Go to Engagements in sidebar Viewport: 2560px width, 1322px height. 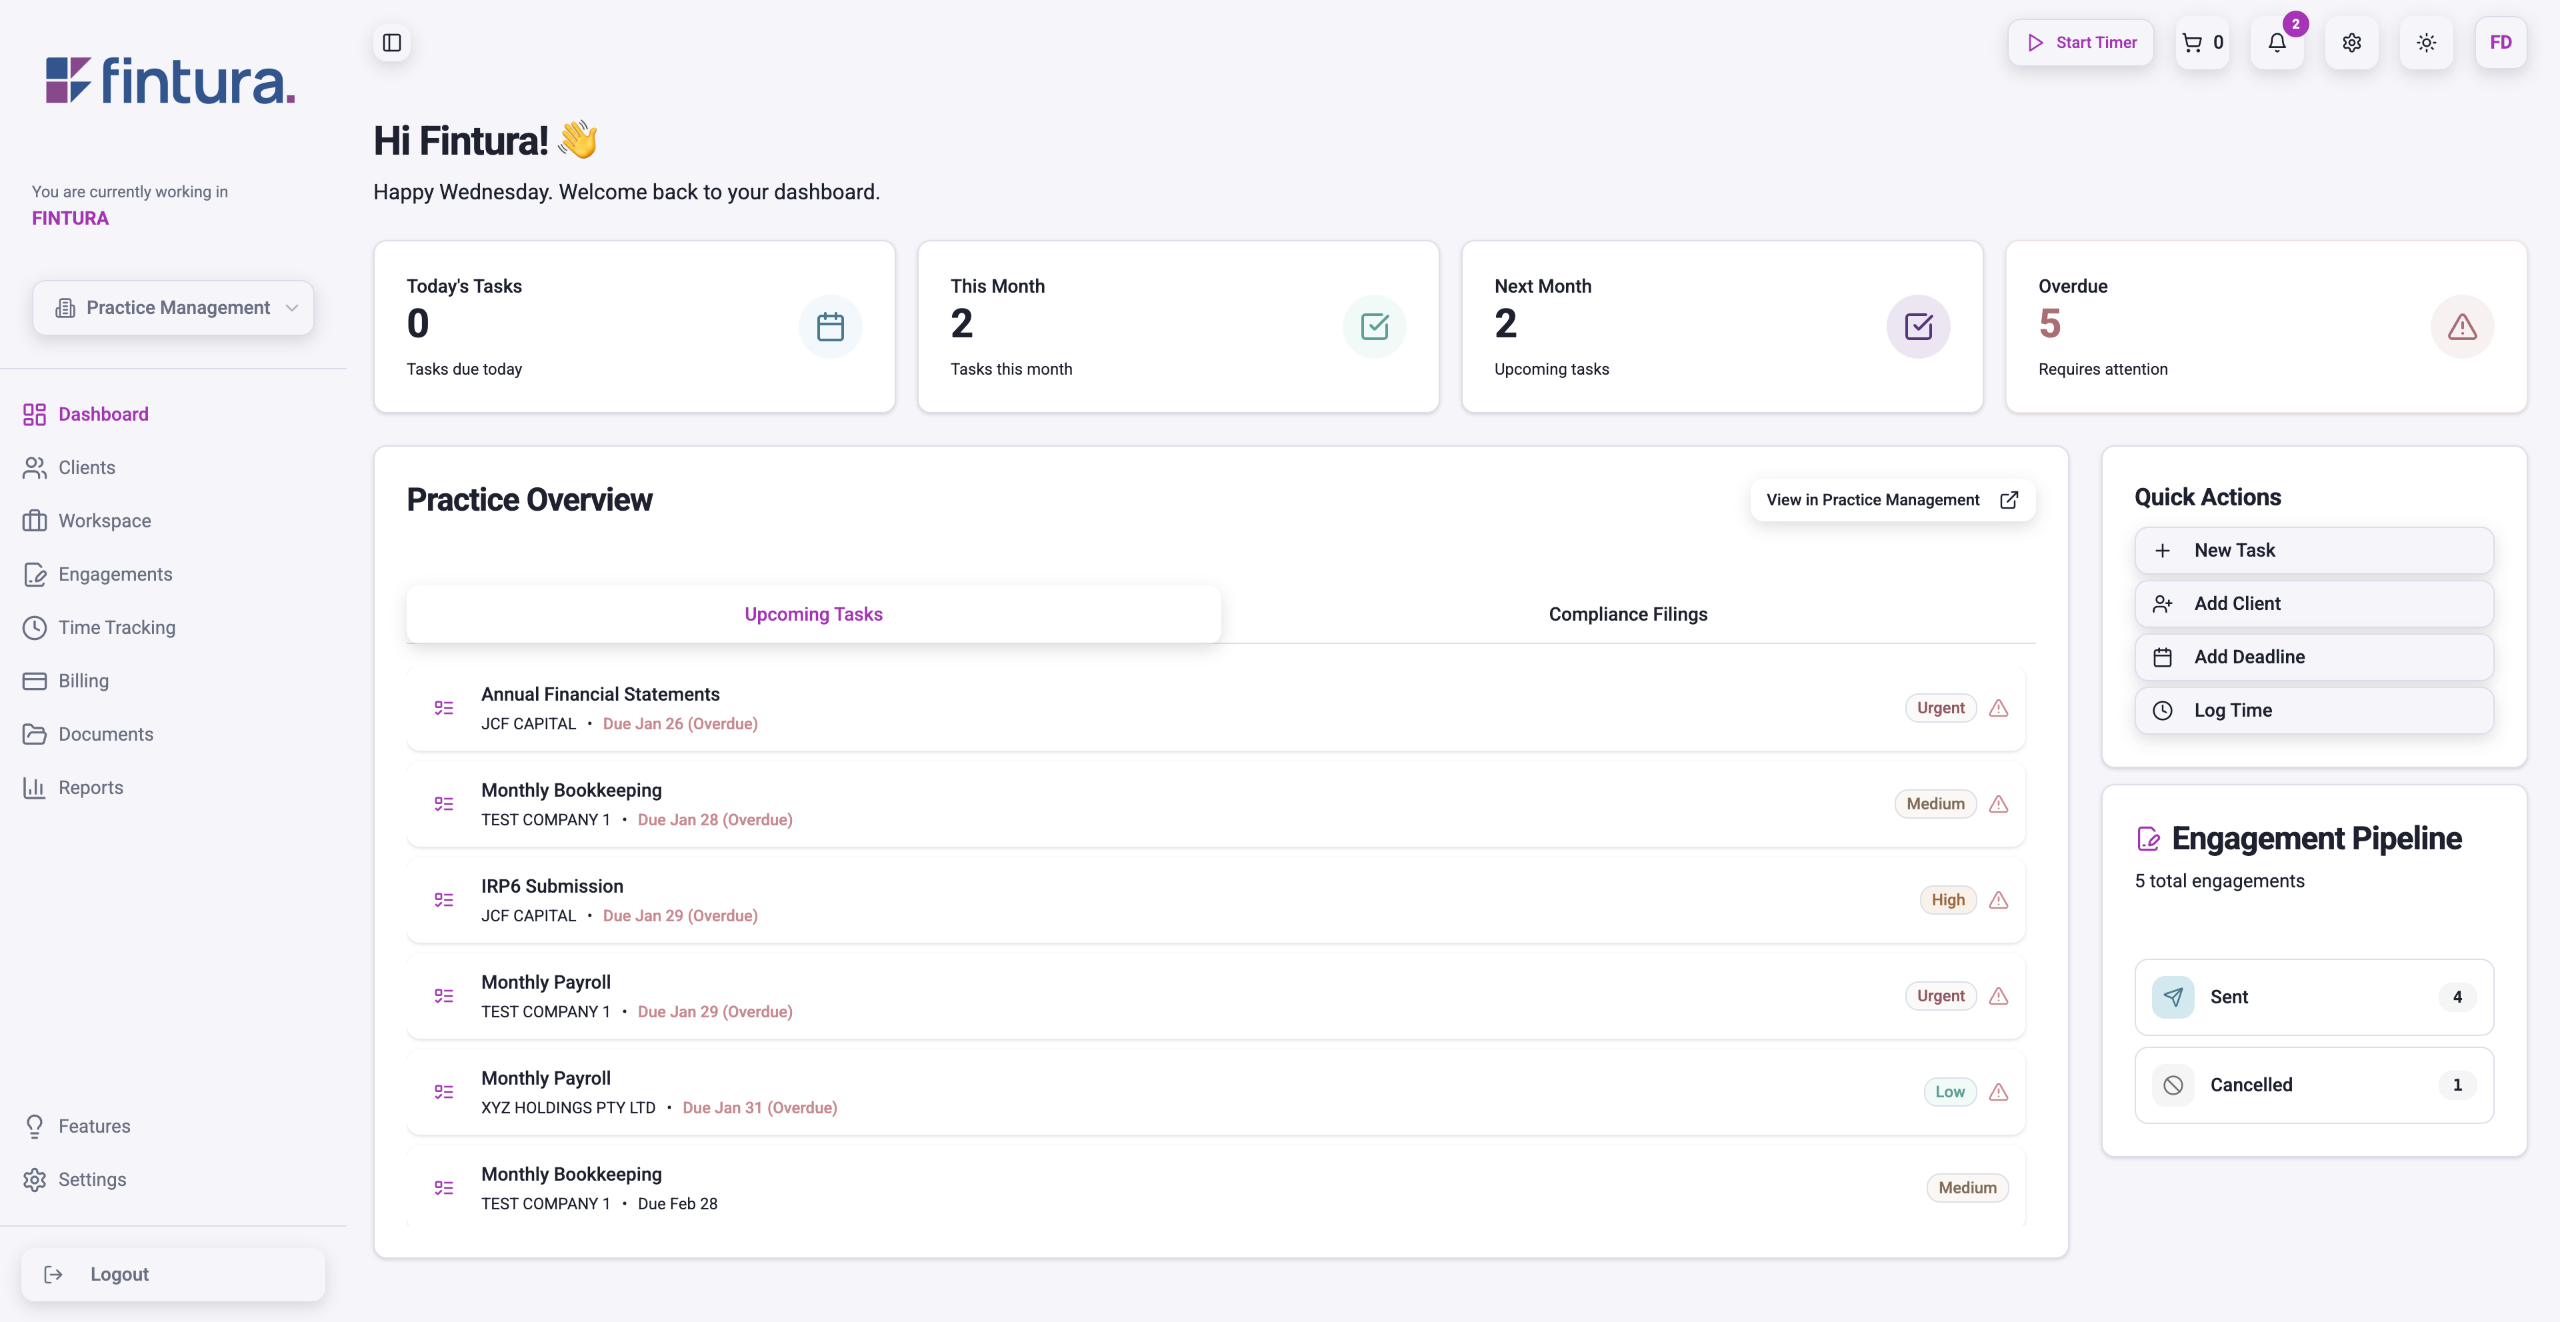115,574
